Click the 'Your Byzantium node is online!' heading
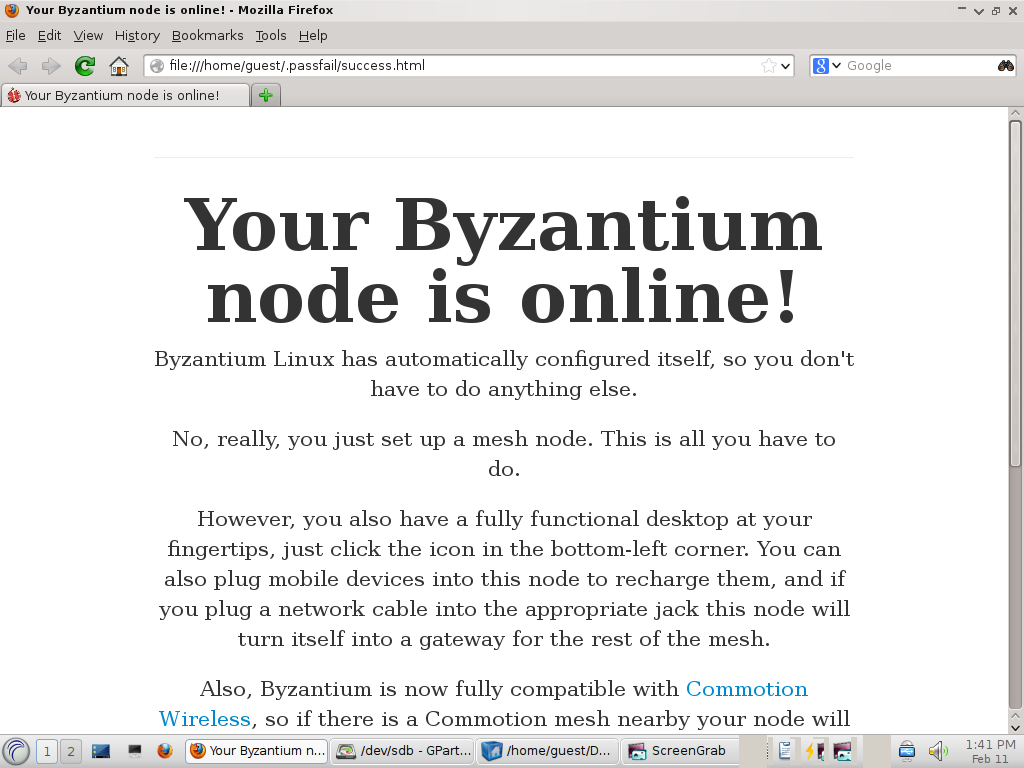 click(504, 261)
